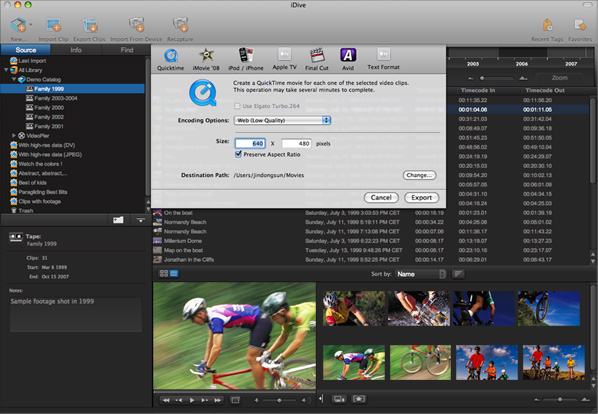Click the fast forward playback button
Viewport: 598px width, 414px height.
click(x=217, y=400)
